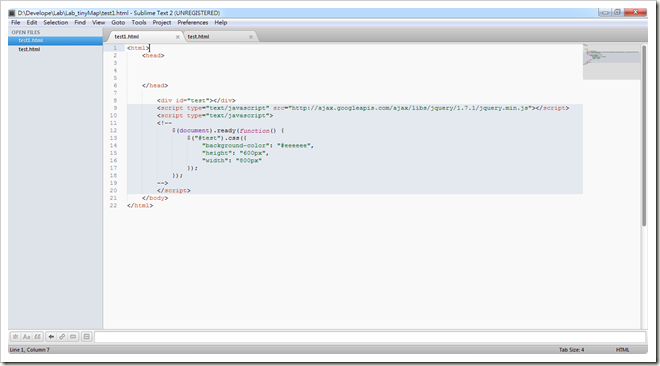Minimize the Sublime Text window
Image resolution: width=660 pixels, height=366 pixels.
pyautogui.click(x=604, y=12)
